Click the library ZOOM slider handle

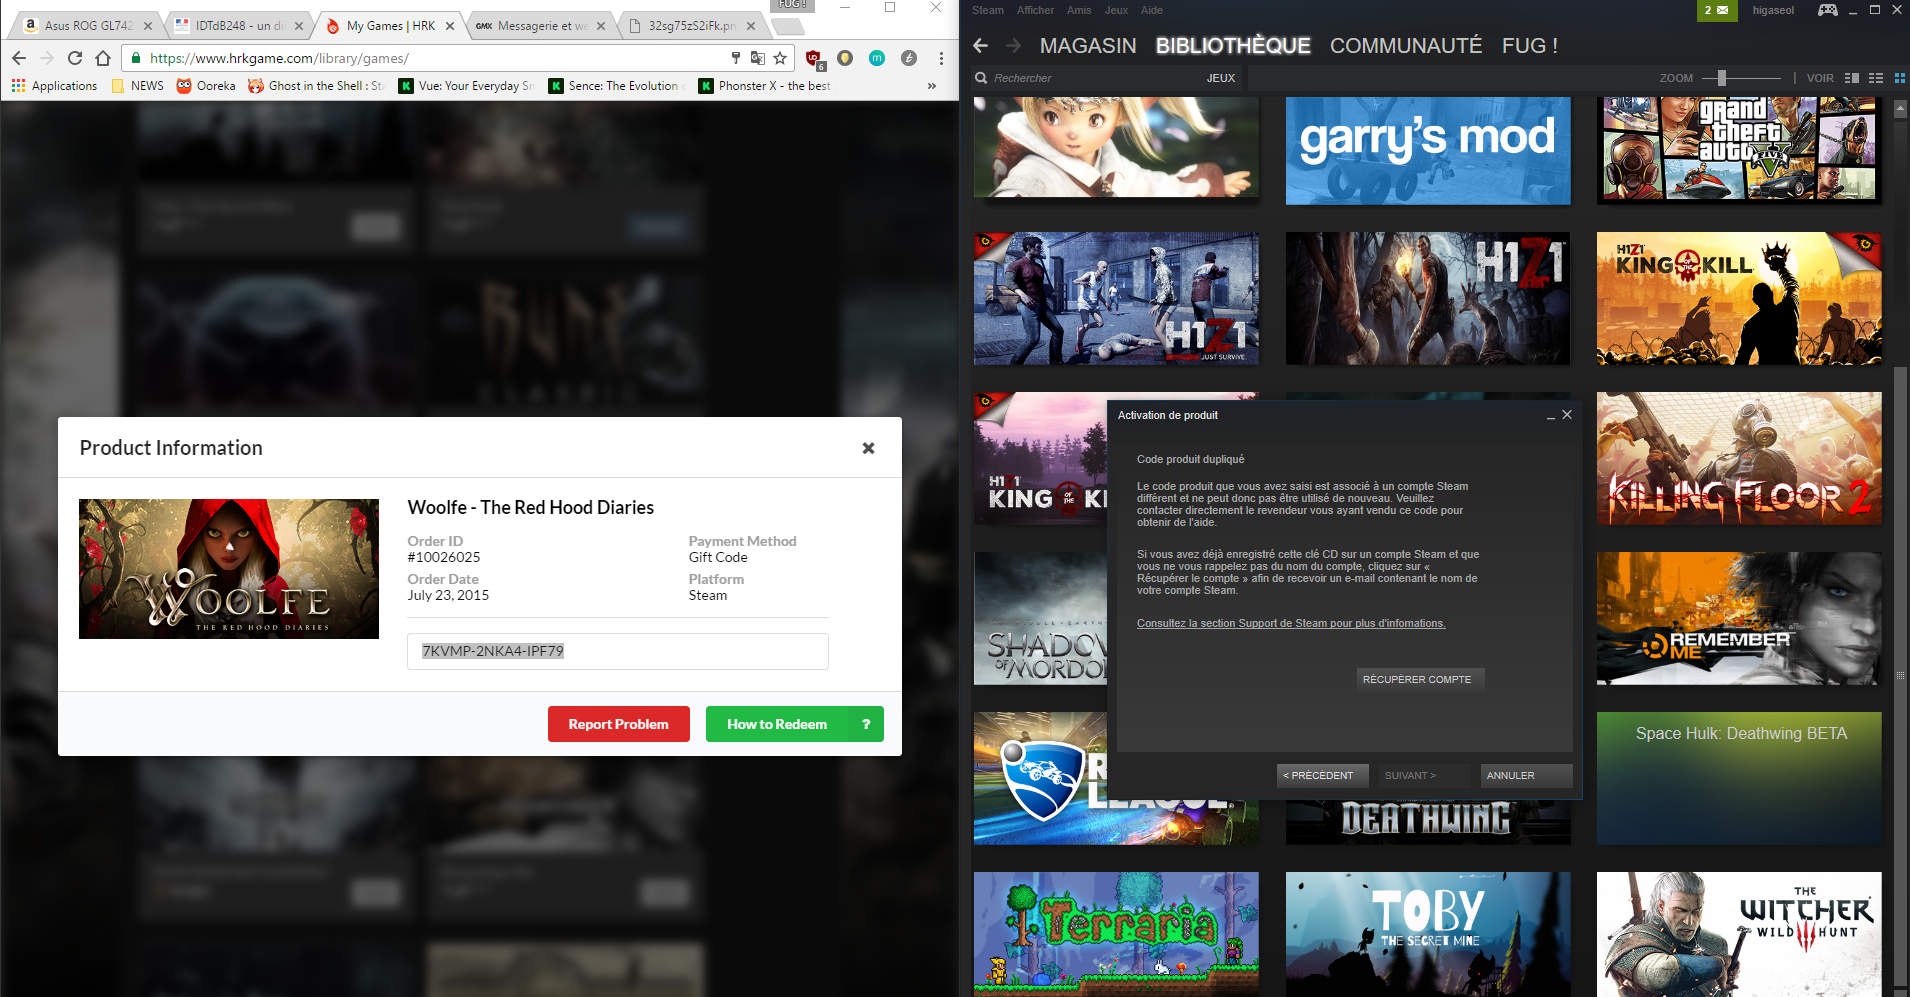pyautogui.click(x=1721, y=78)
